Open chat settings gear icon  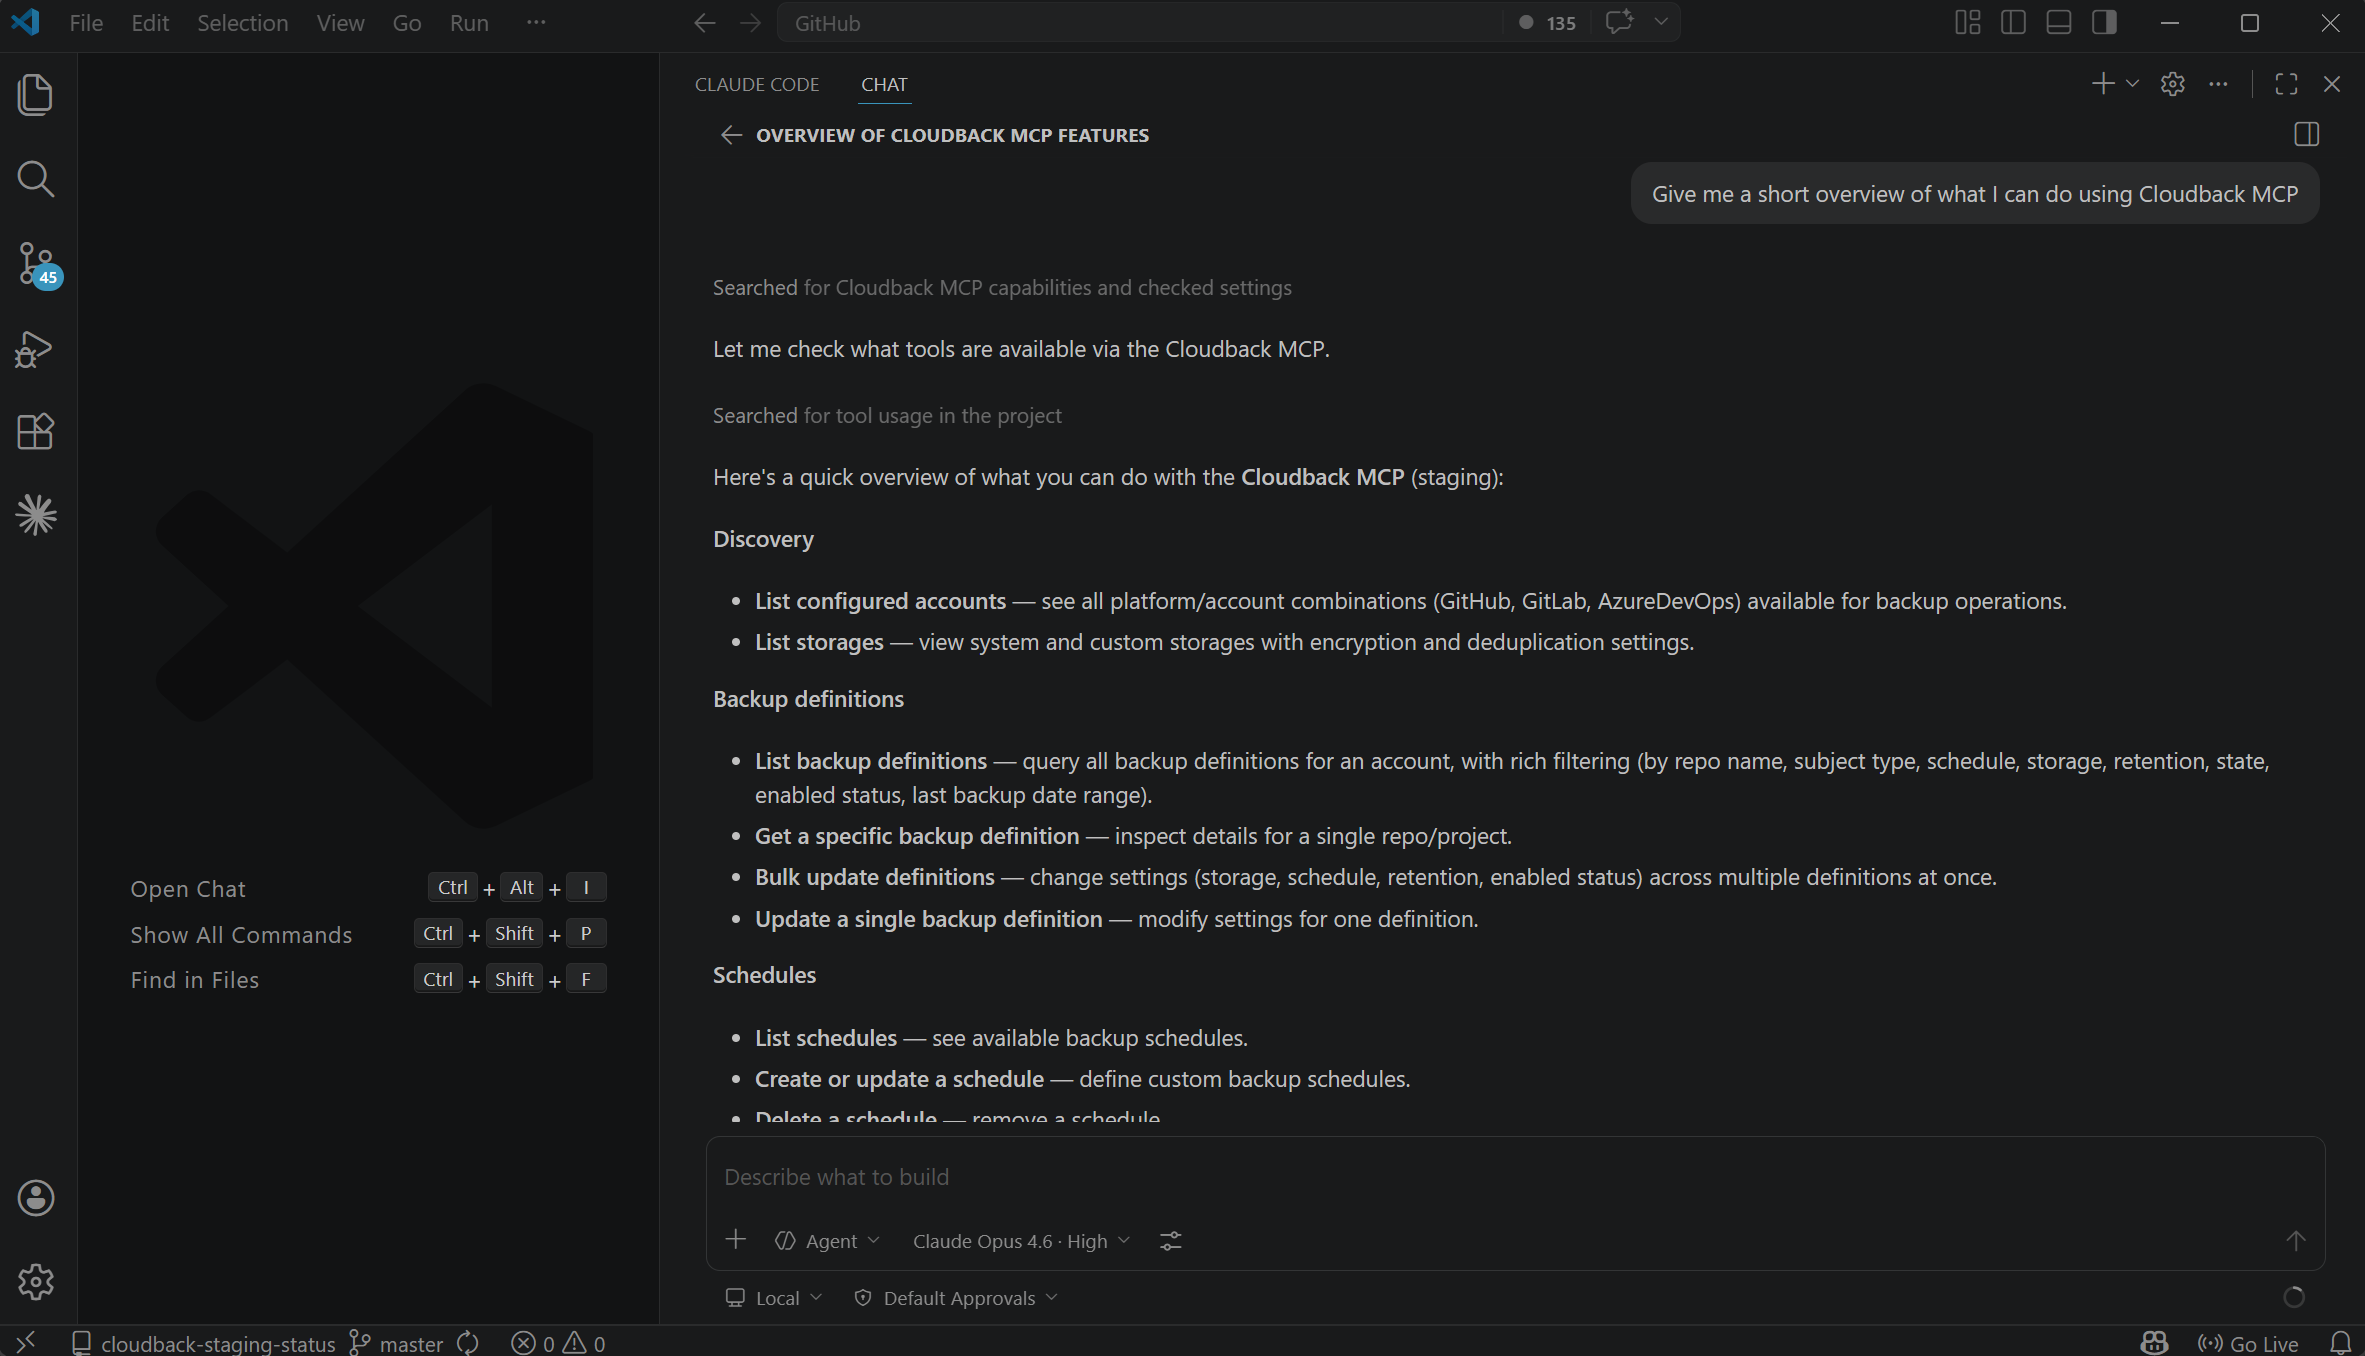coord(2172,84)
